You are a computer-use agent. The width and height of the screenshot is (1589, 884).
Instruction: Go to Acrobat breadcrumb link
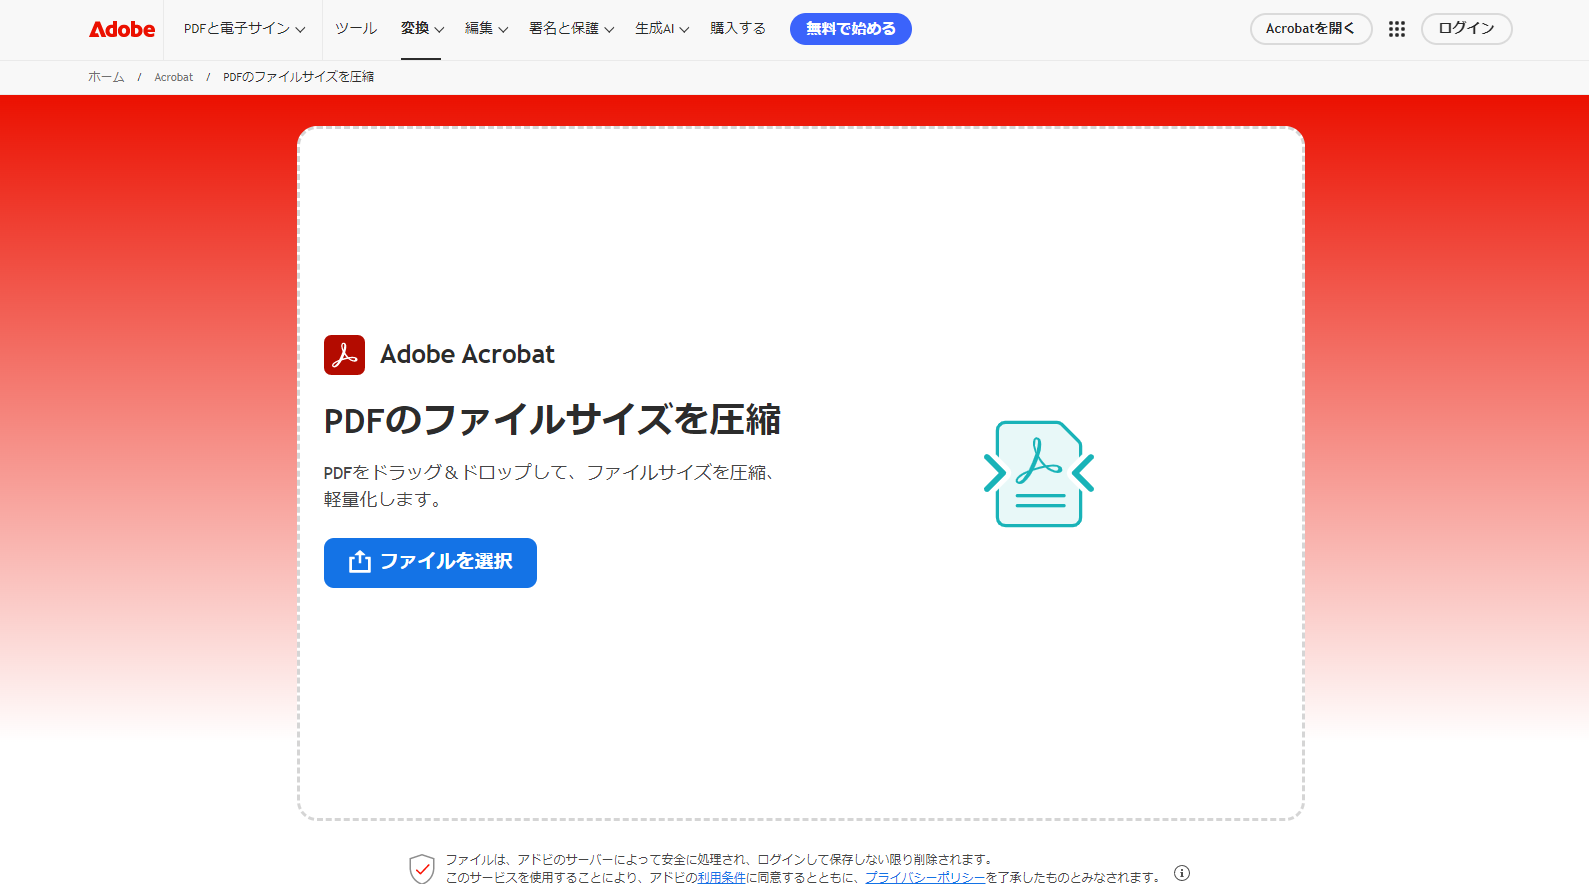(174, 77)
